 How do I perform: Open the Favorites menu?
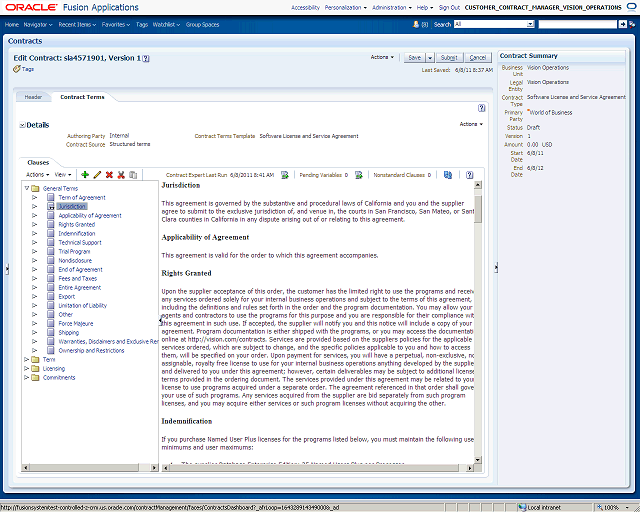click(116, 24)
